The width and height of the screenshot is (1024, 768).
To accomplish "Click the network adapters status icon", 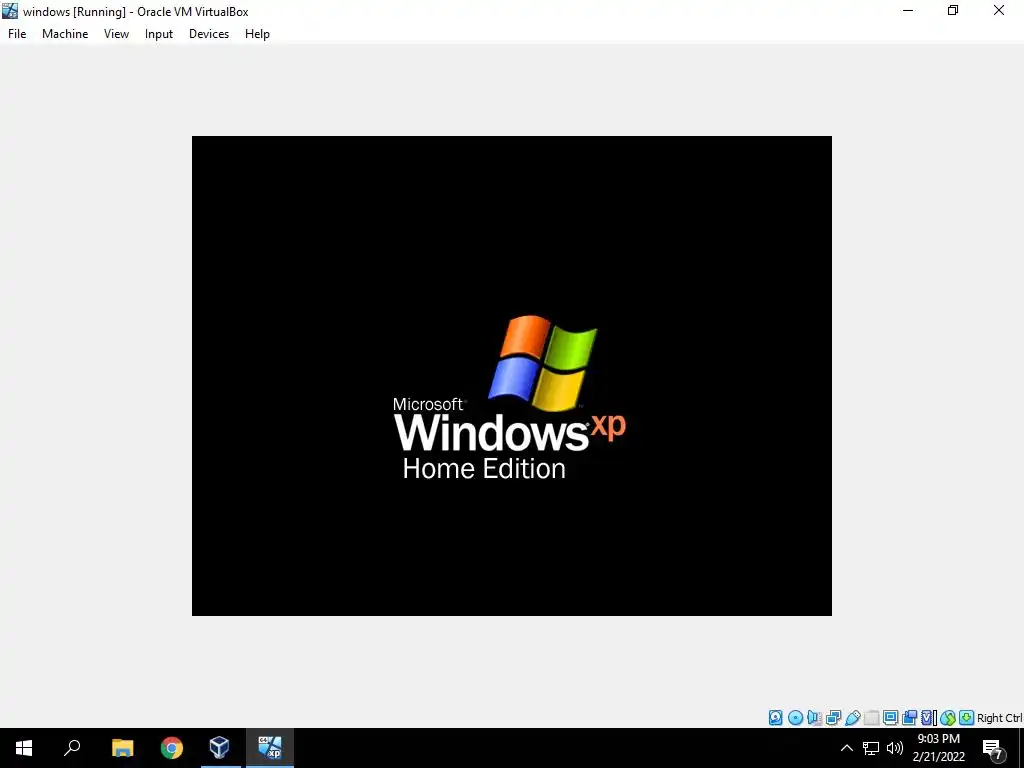I will click(833, 718).
